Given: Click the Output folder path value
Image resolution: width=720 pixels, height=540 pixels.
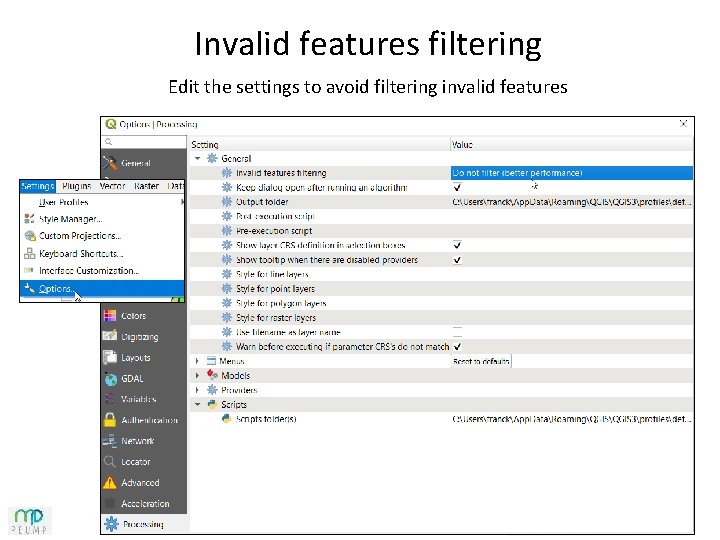Looking at the screenshot, I should click(572, 202).
